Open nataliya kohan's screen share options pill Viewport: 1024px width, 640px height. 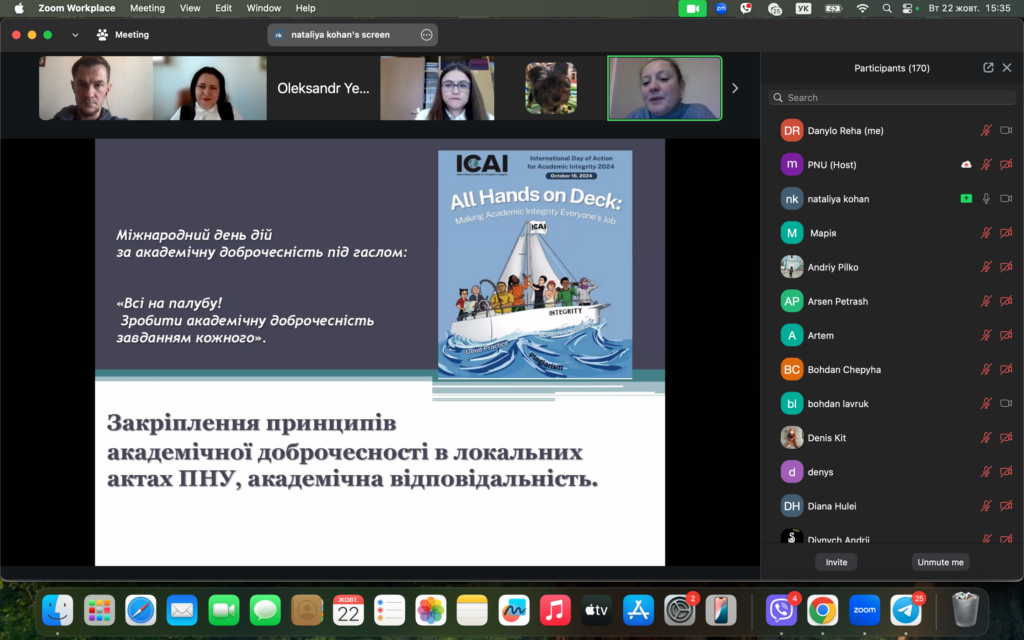[353, 35]
